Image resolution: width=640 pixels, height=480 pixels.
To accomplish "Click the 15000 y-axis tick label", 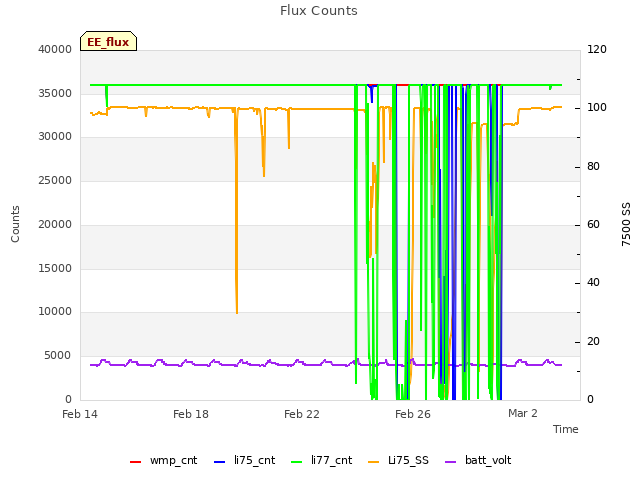I will (x=55, y=269).
